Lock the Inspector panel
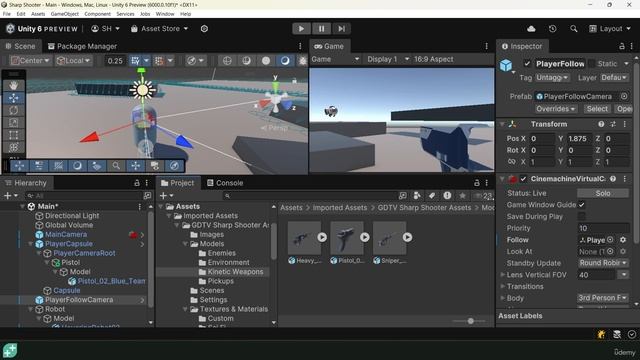The height and width of the screenshot is (360, 640). [622, 46]
